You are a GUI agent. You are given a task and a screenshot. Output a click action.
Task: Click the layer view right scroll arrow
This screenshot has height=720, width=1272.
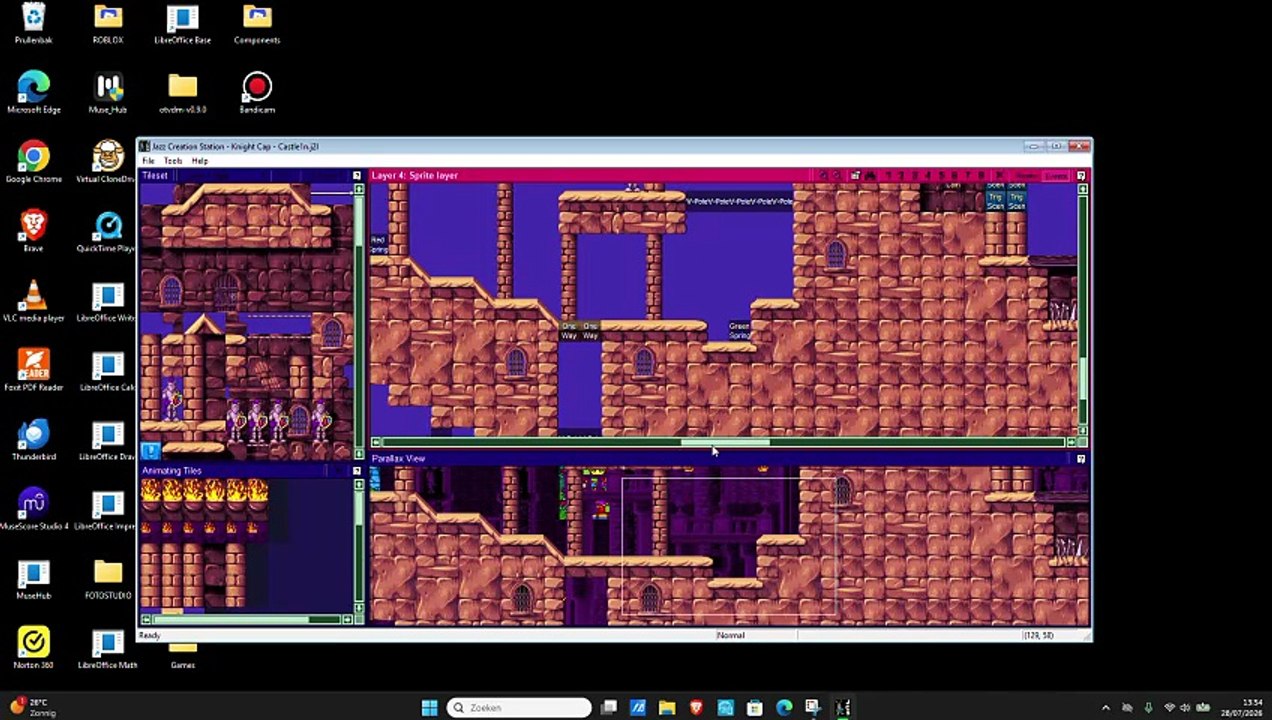(x=1070, y=442)
